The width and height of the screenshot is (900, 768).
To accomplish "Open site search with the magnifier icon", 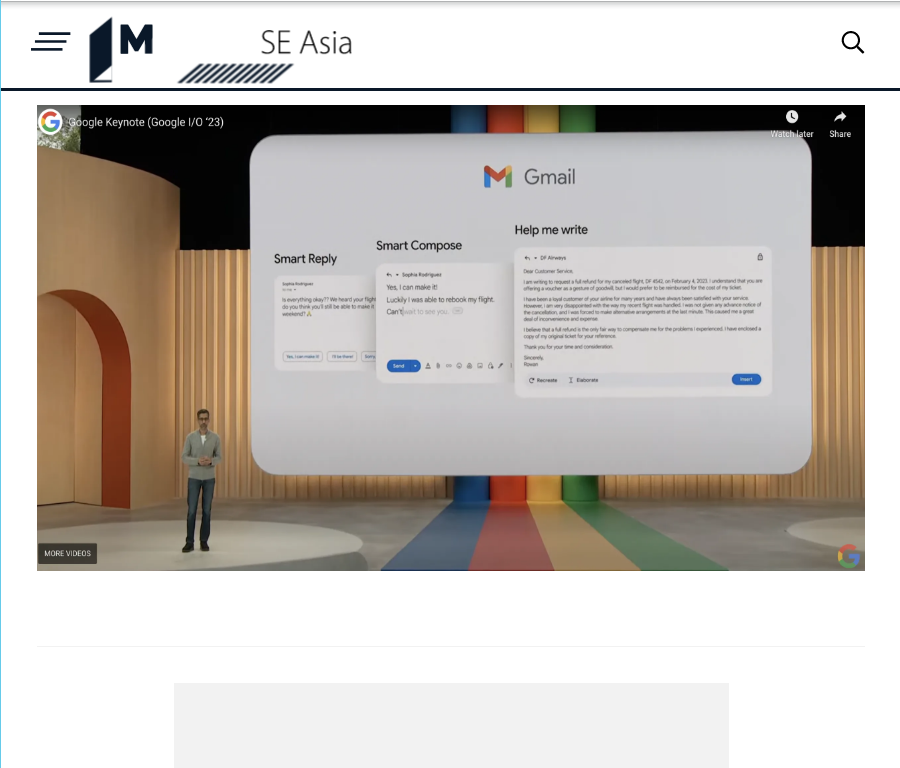I will [852, 42].
